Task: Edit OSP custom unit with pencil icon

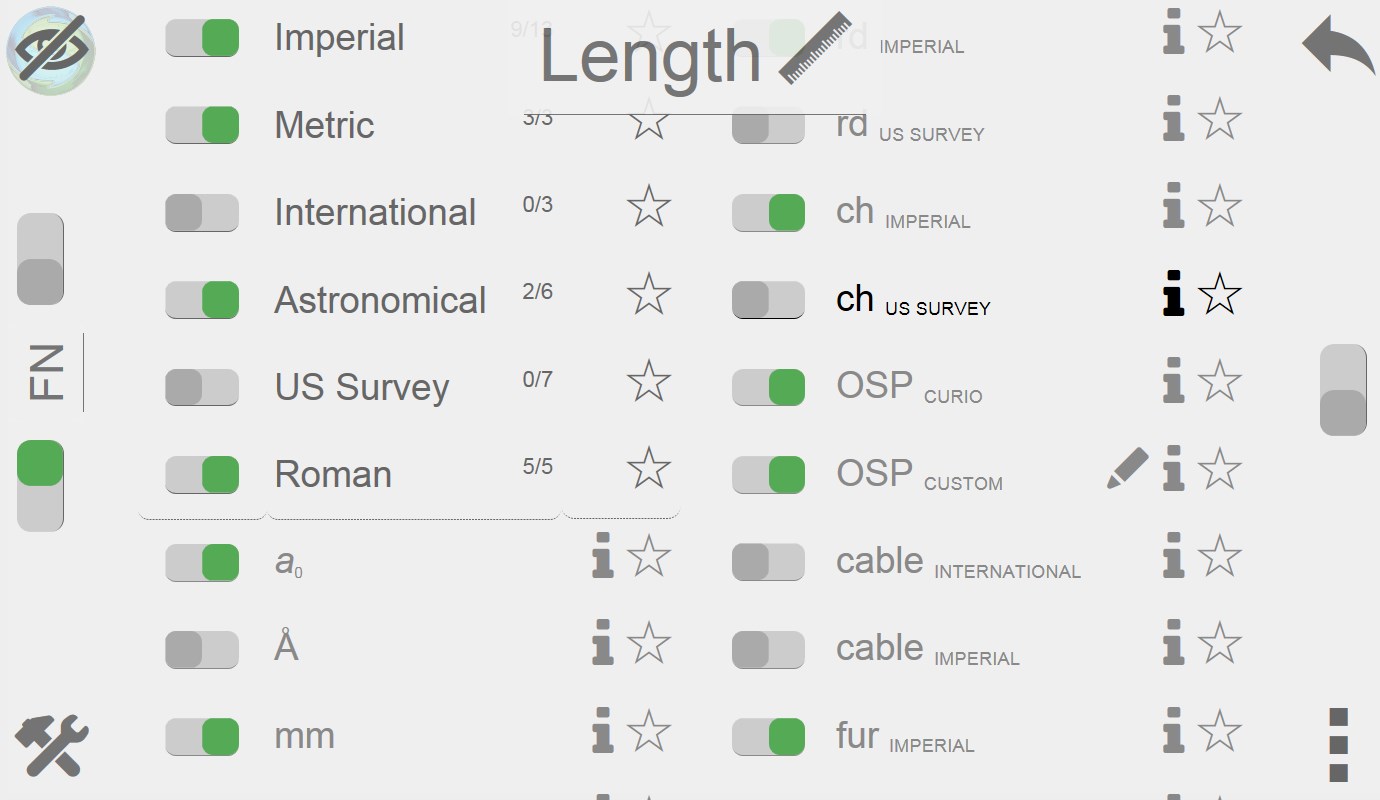Action: [x=1127, y=468]
